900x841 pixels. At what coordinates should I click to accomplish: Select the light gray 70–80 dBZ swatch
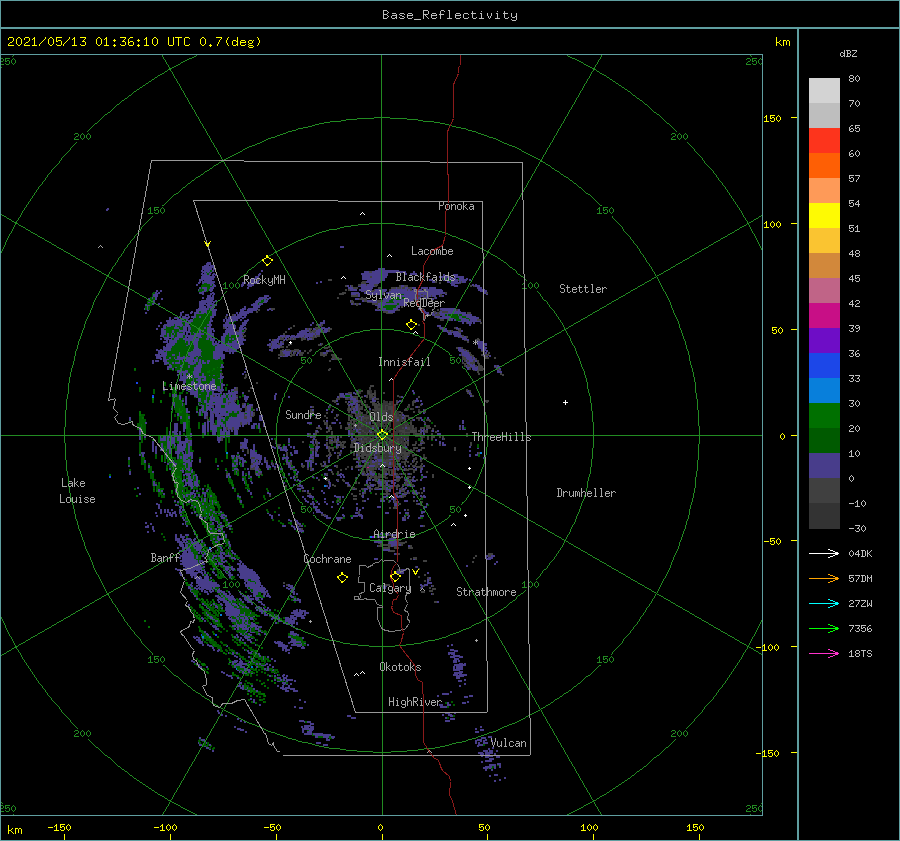point(824,91)
